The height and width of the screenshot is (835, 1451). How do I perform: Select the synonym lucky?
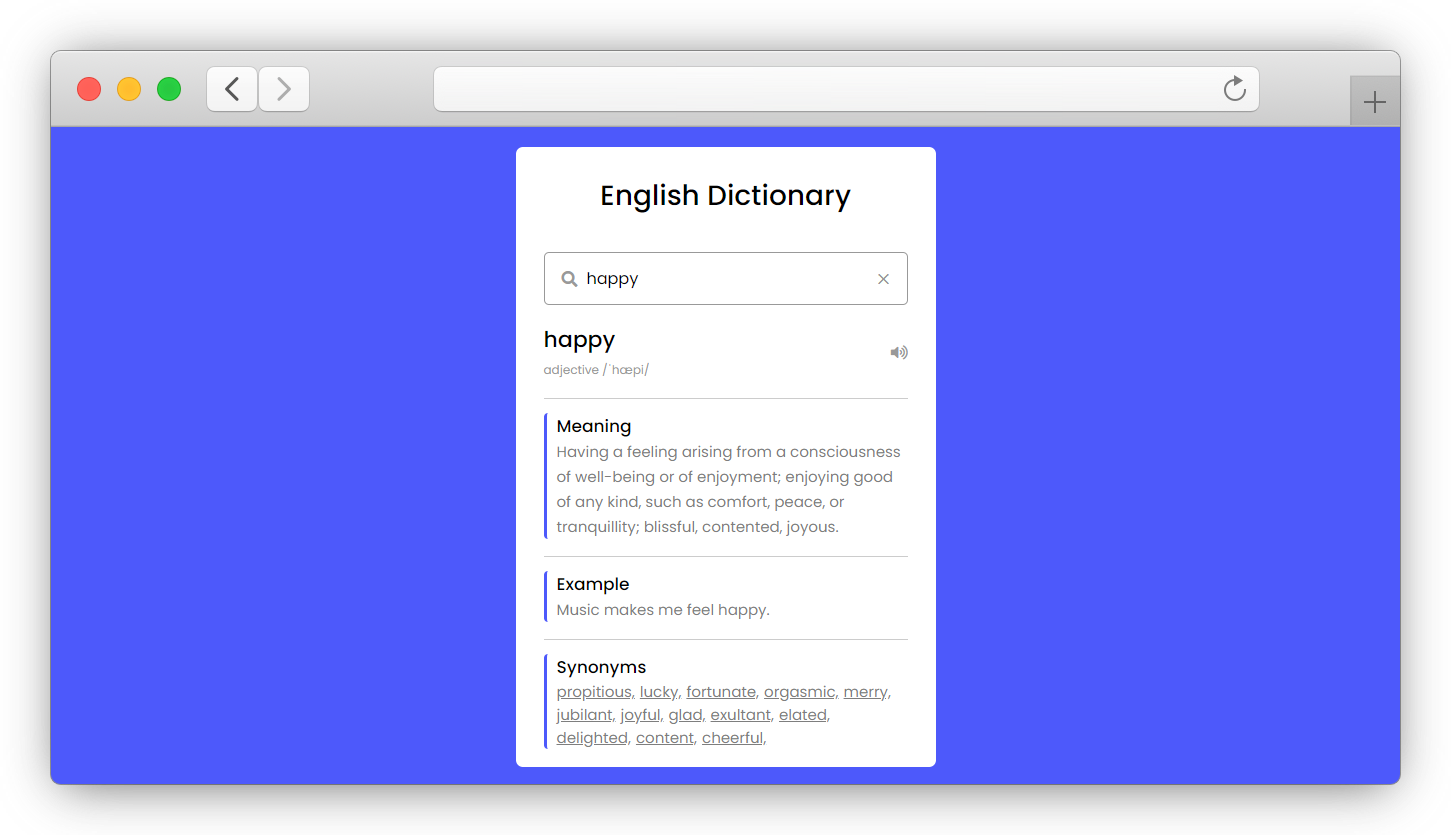coord(658,691)
